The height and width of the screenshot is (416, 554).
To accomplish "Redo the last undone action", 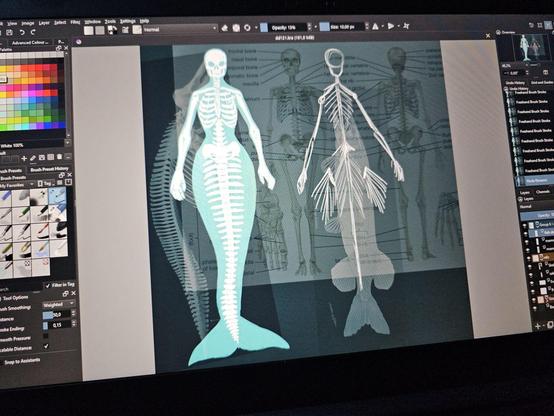I will pyautogui.click(x=33, y=32).
